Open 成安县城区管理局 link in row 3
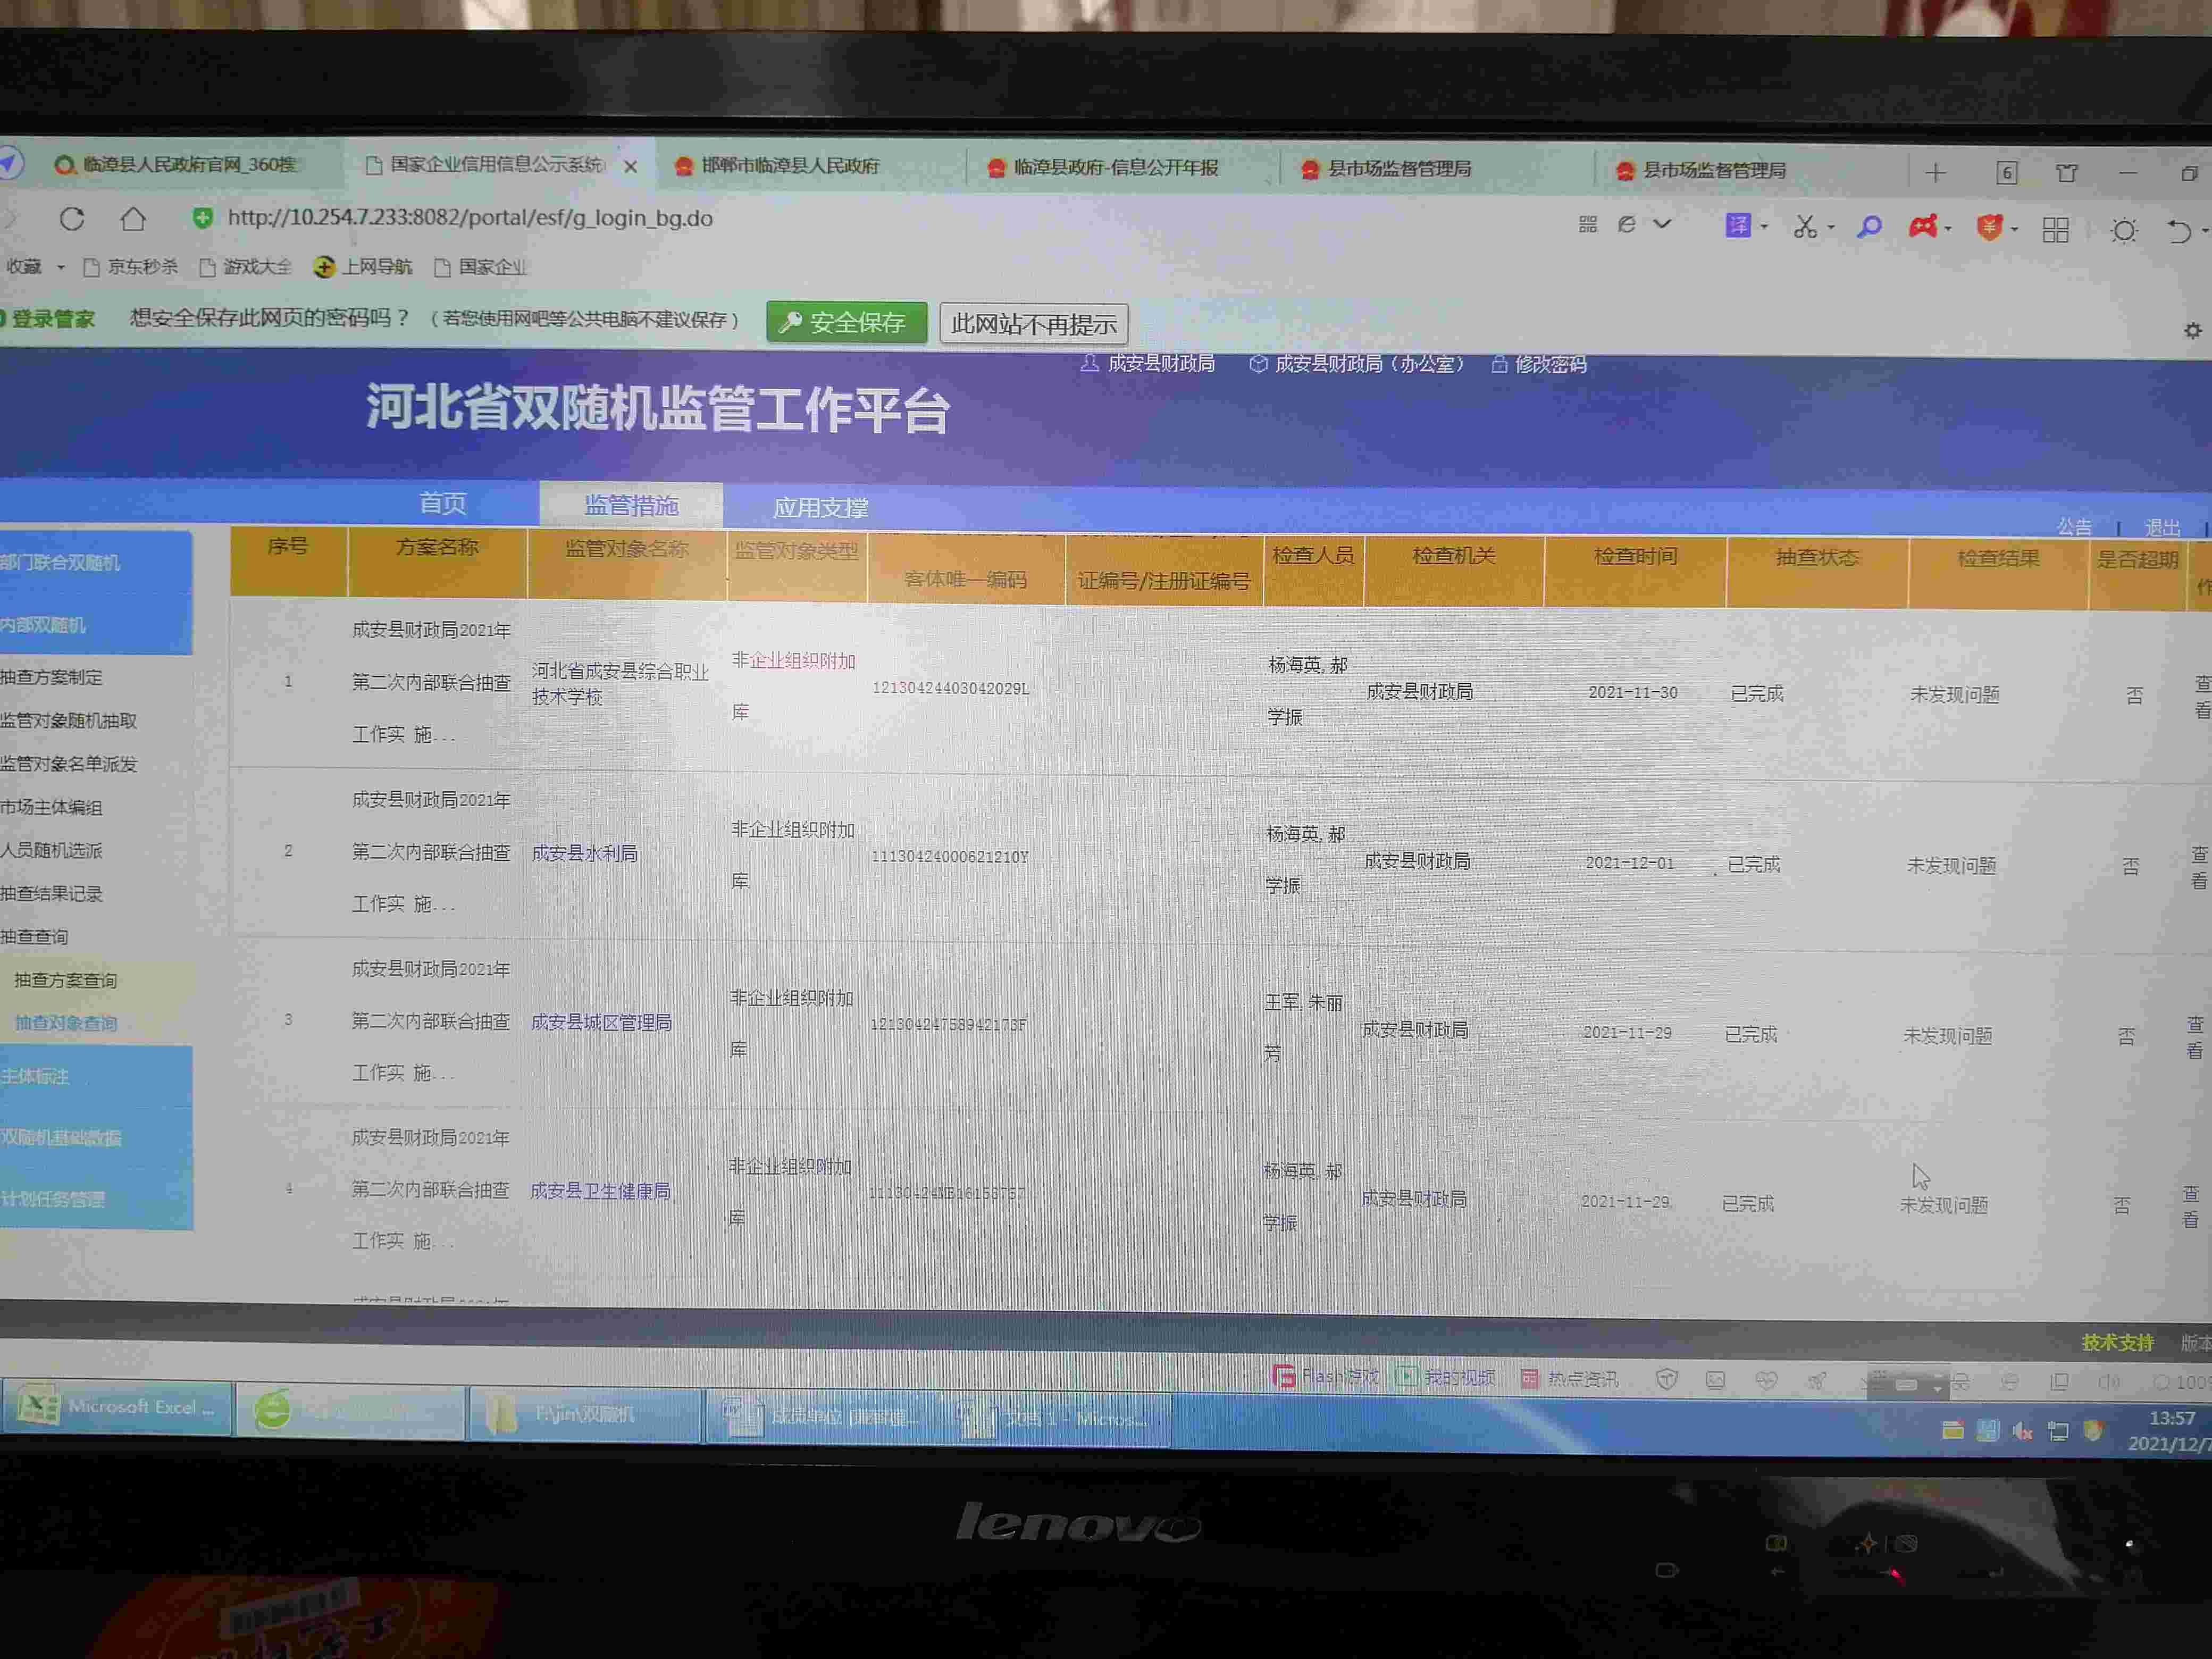 [x=601, y=1022]
